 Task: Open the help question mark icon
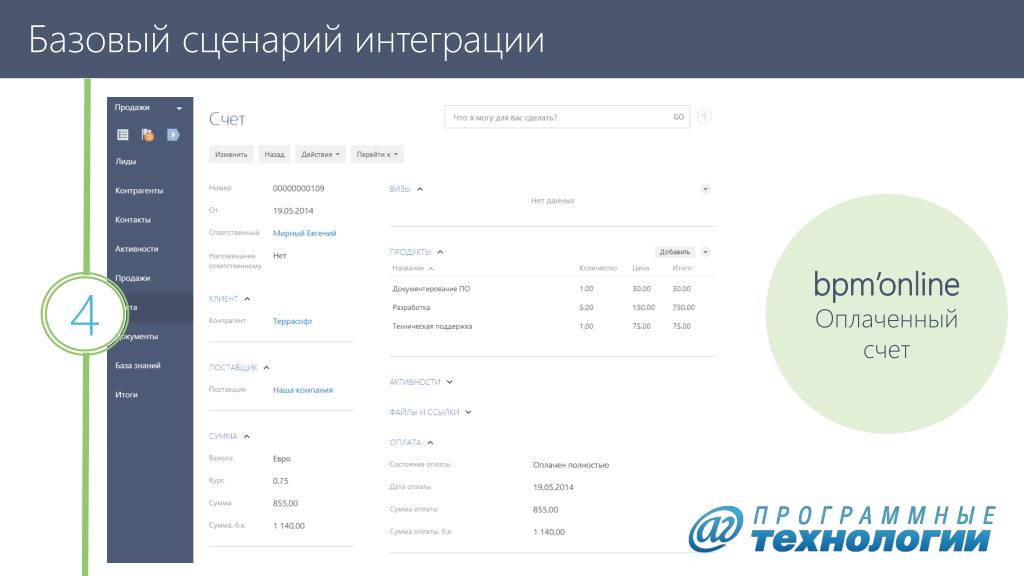coord(704,118)
